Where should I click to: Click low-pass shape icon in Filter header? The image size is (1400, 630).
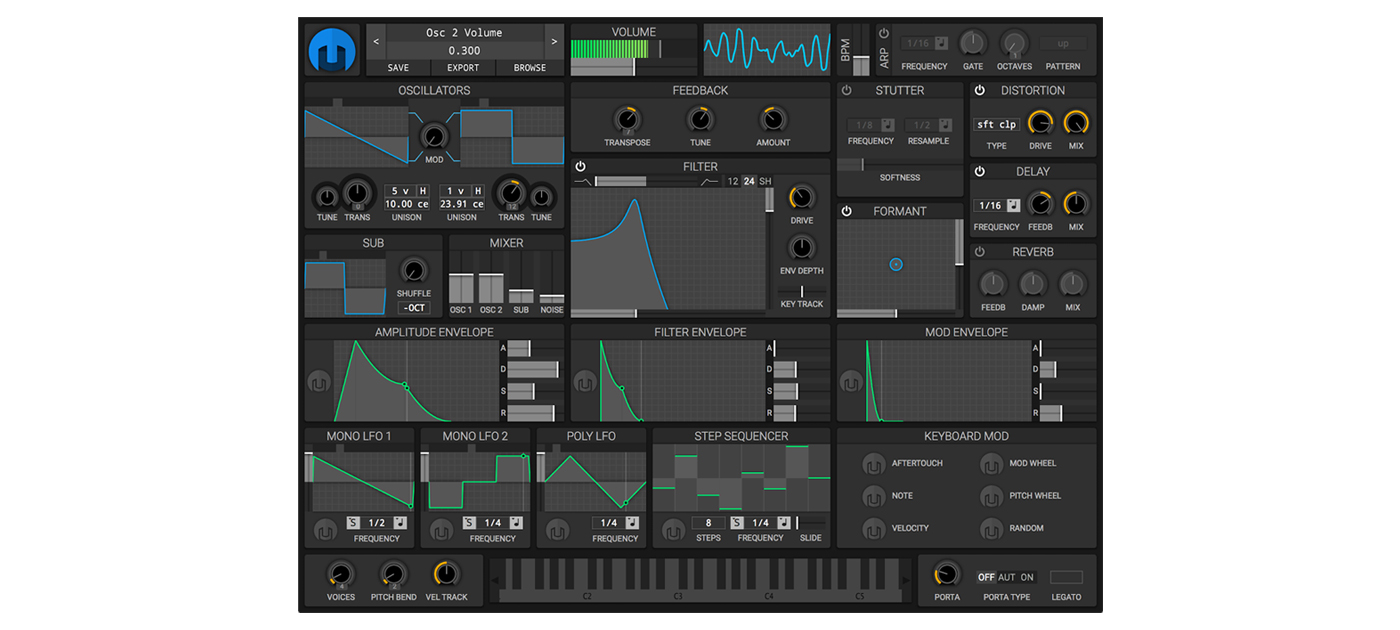pyautogui.click(x=582, y=182)
